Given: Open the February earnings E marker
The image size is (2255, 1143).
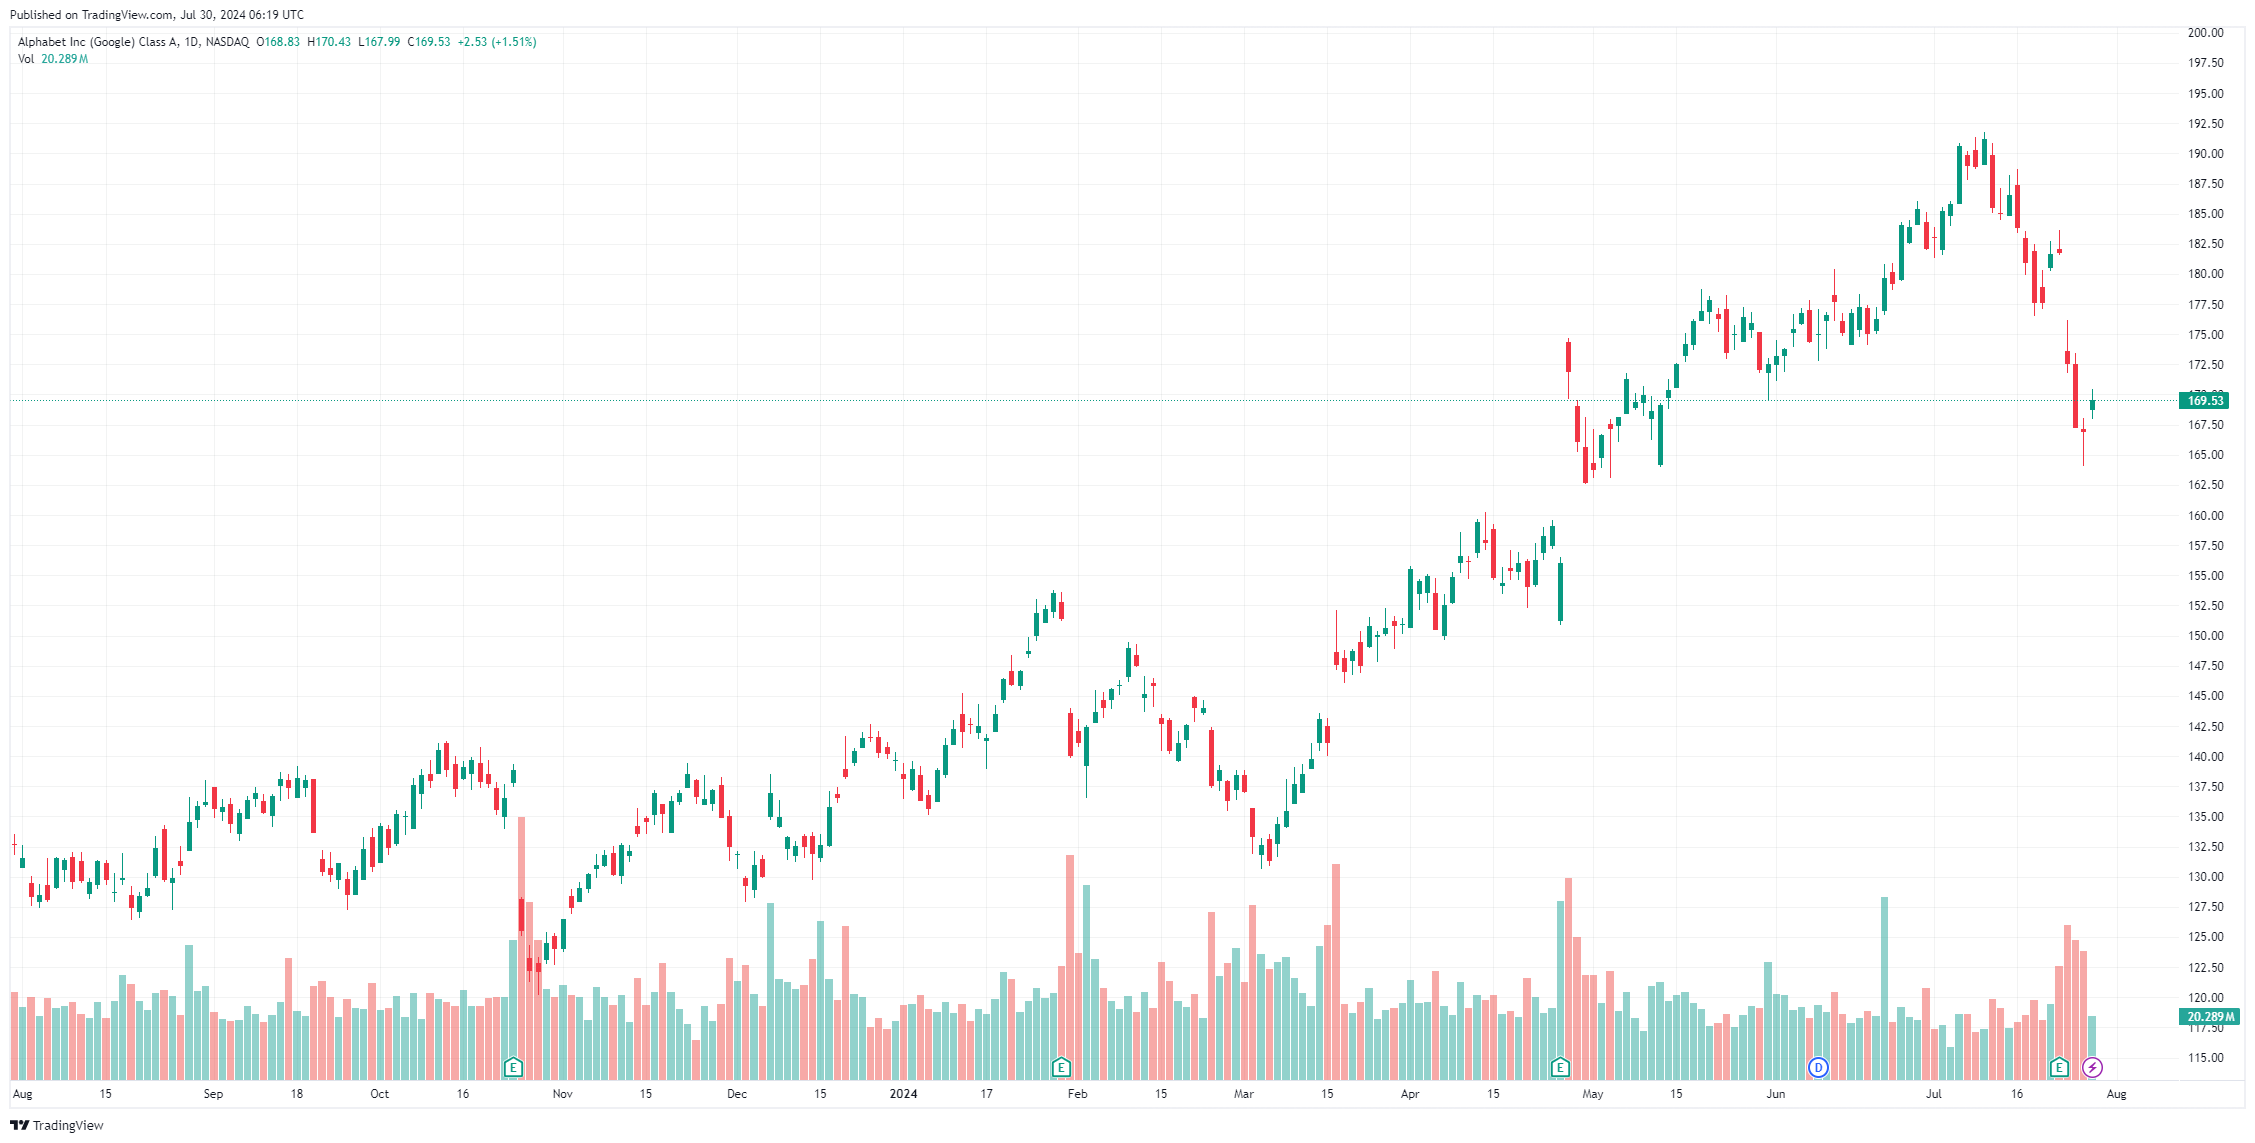Looking at the screenshot, I should [1061, 1067].
